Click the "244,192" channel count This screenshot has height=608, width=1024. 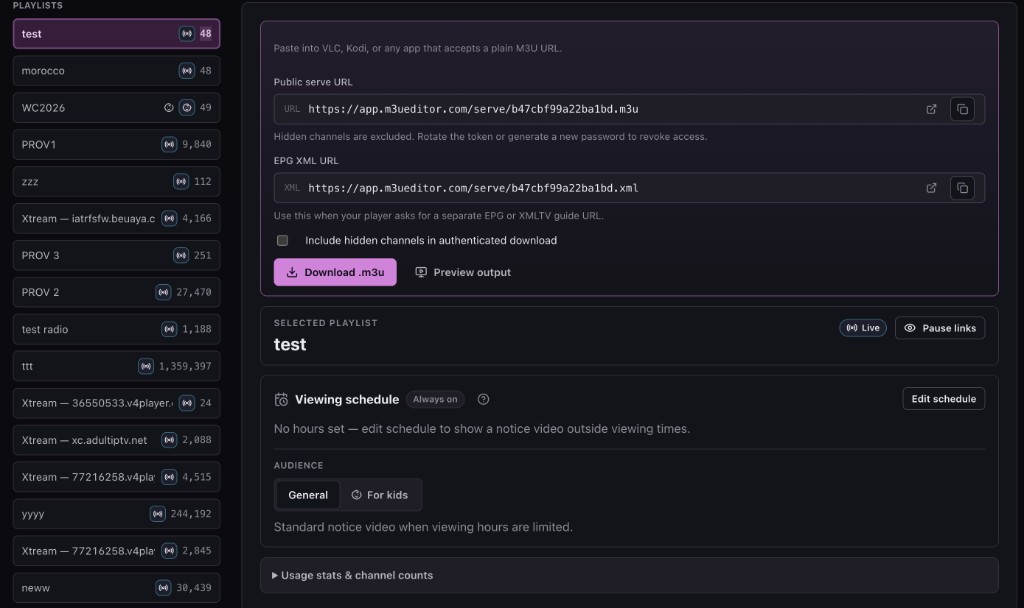tap(191, 514)
